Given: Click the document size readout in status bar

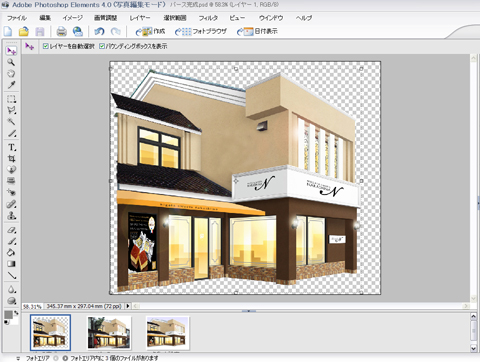Looking at the screenshot, I should tap(84, 306).
